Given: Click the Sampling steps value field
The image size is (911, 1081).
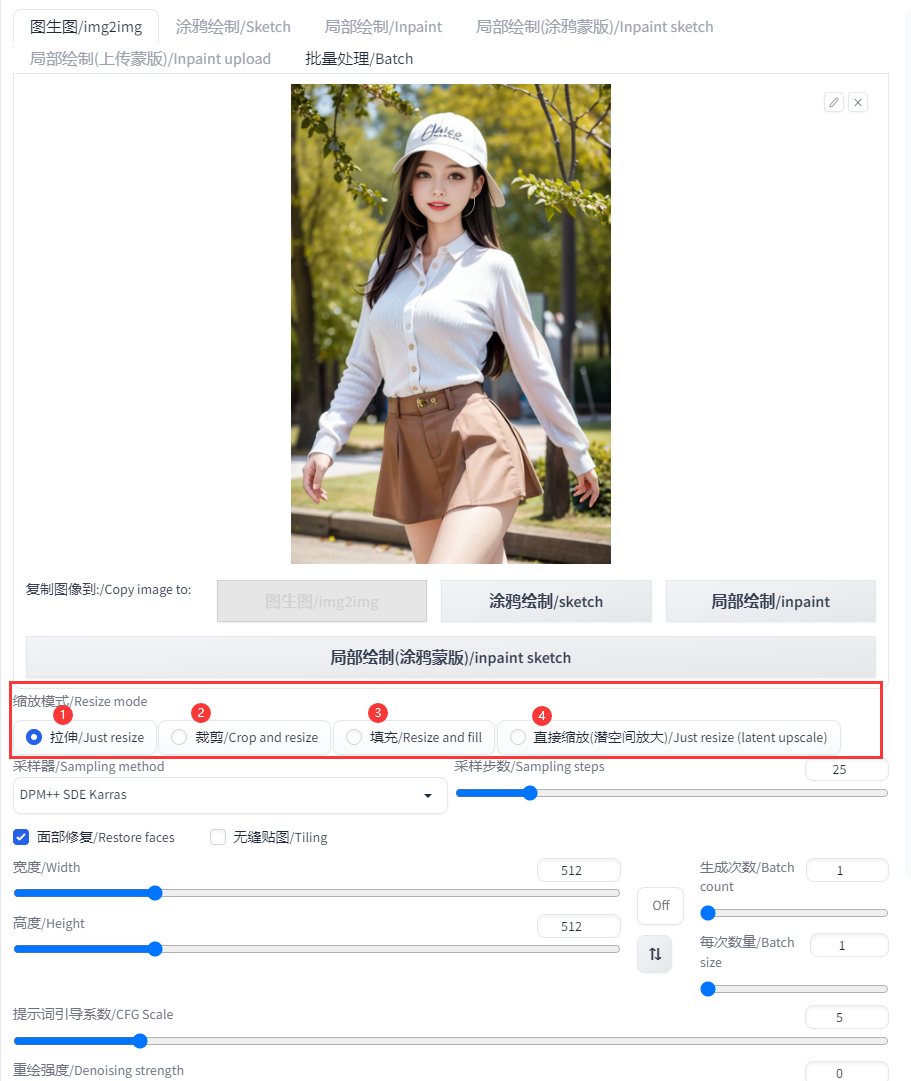Looking at the screenshot, I should click(847, 769).
